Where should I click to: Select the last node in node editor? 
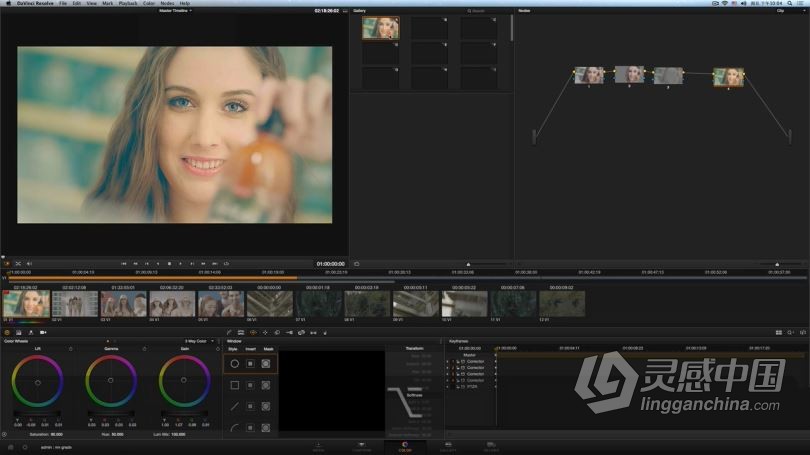[x=728, y=78]
